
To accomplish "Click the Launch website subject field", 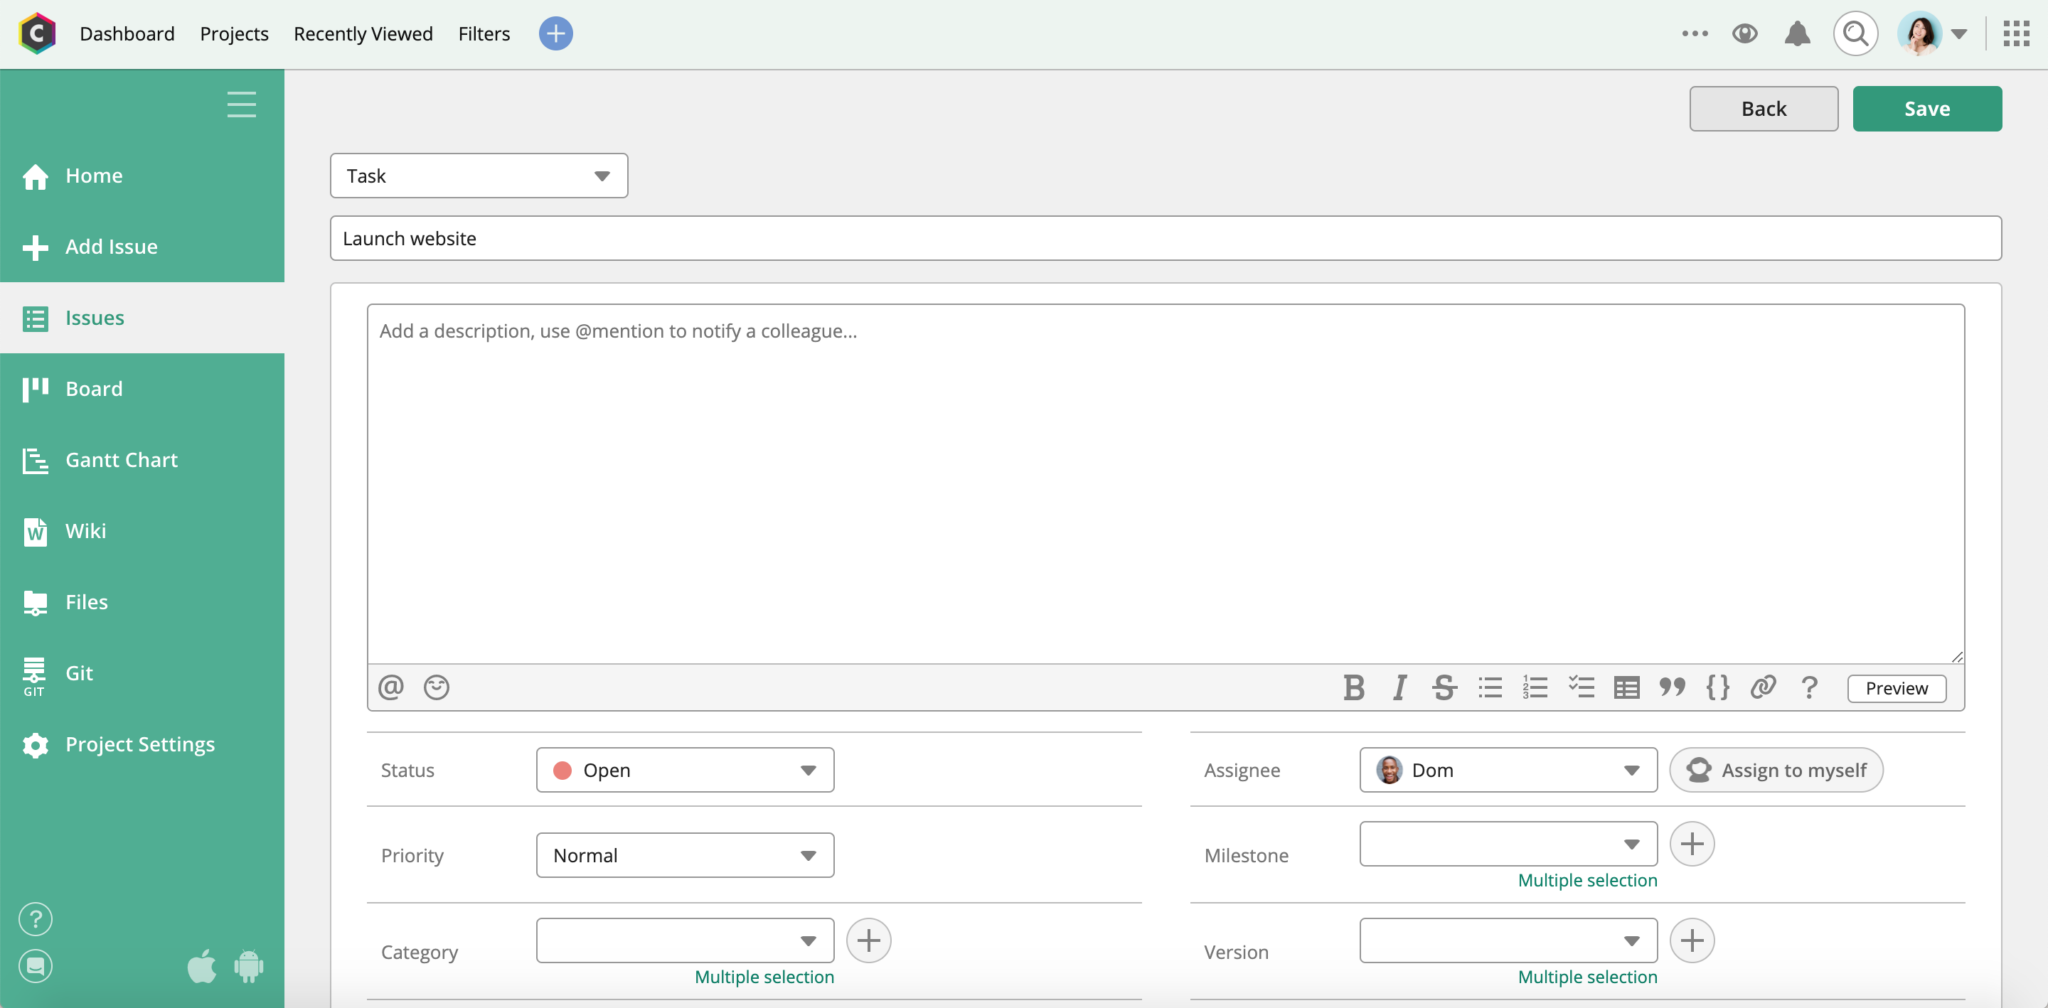I will tap(1165, 239).
